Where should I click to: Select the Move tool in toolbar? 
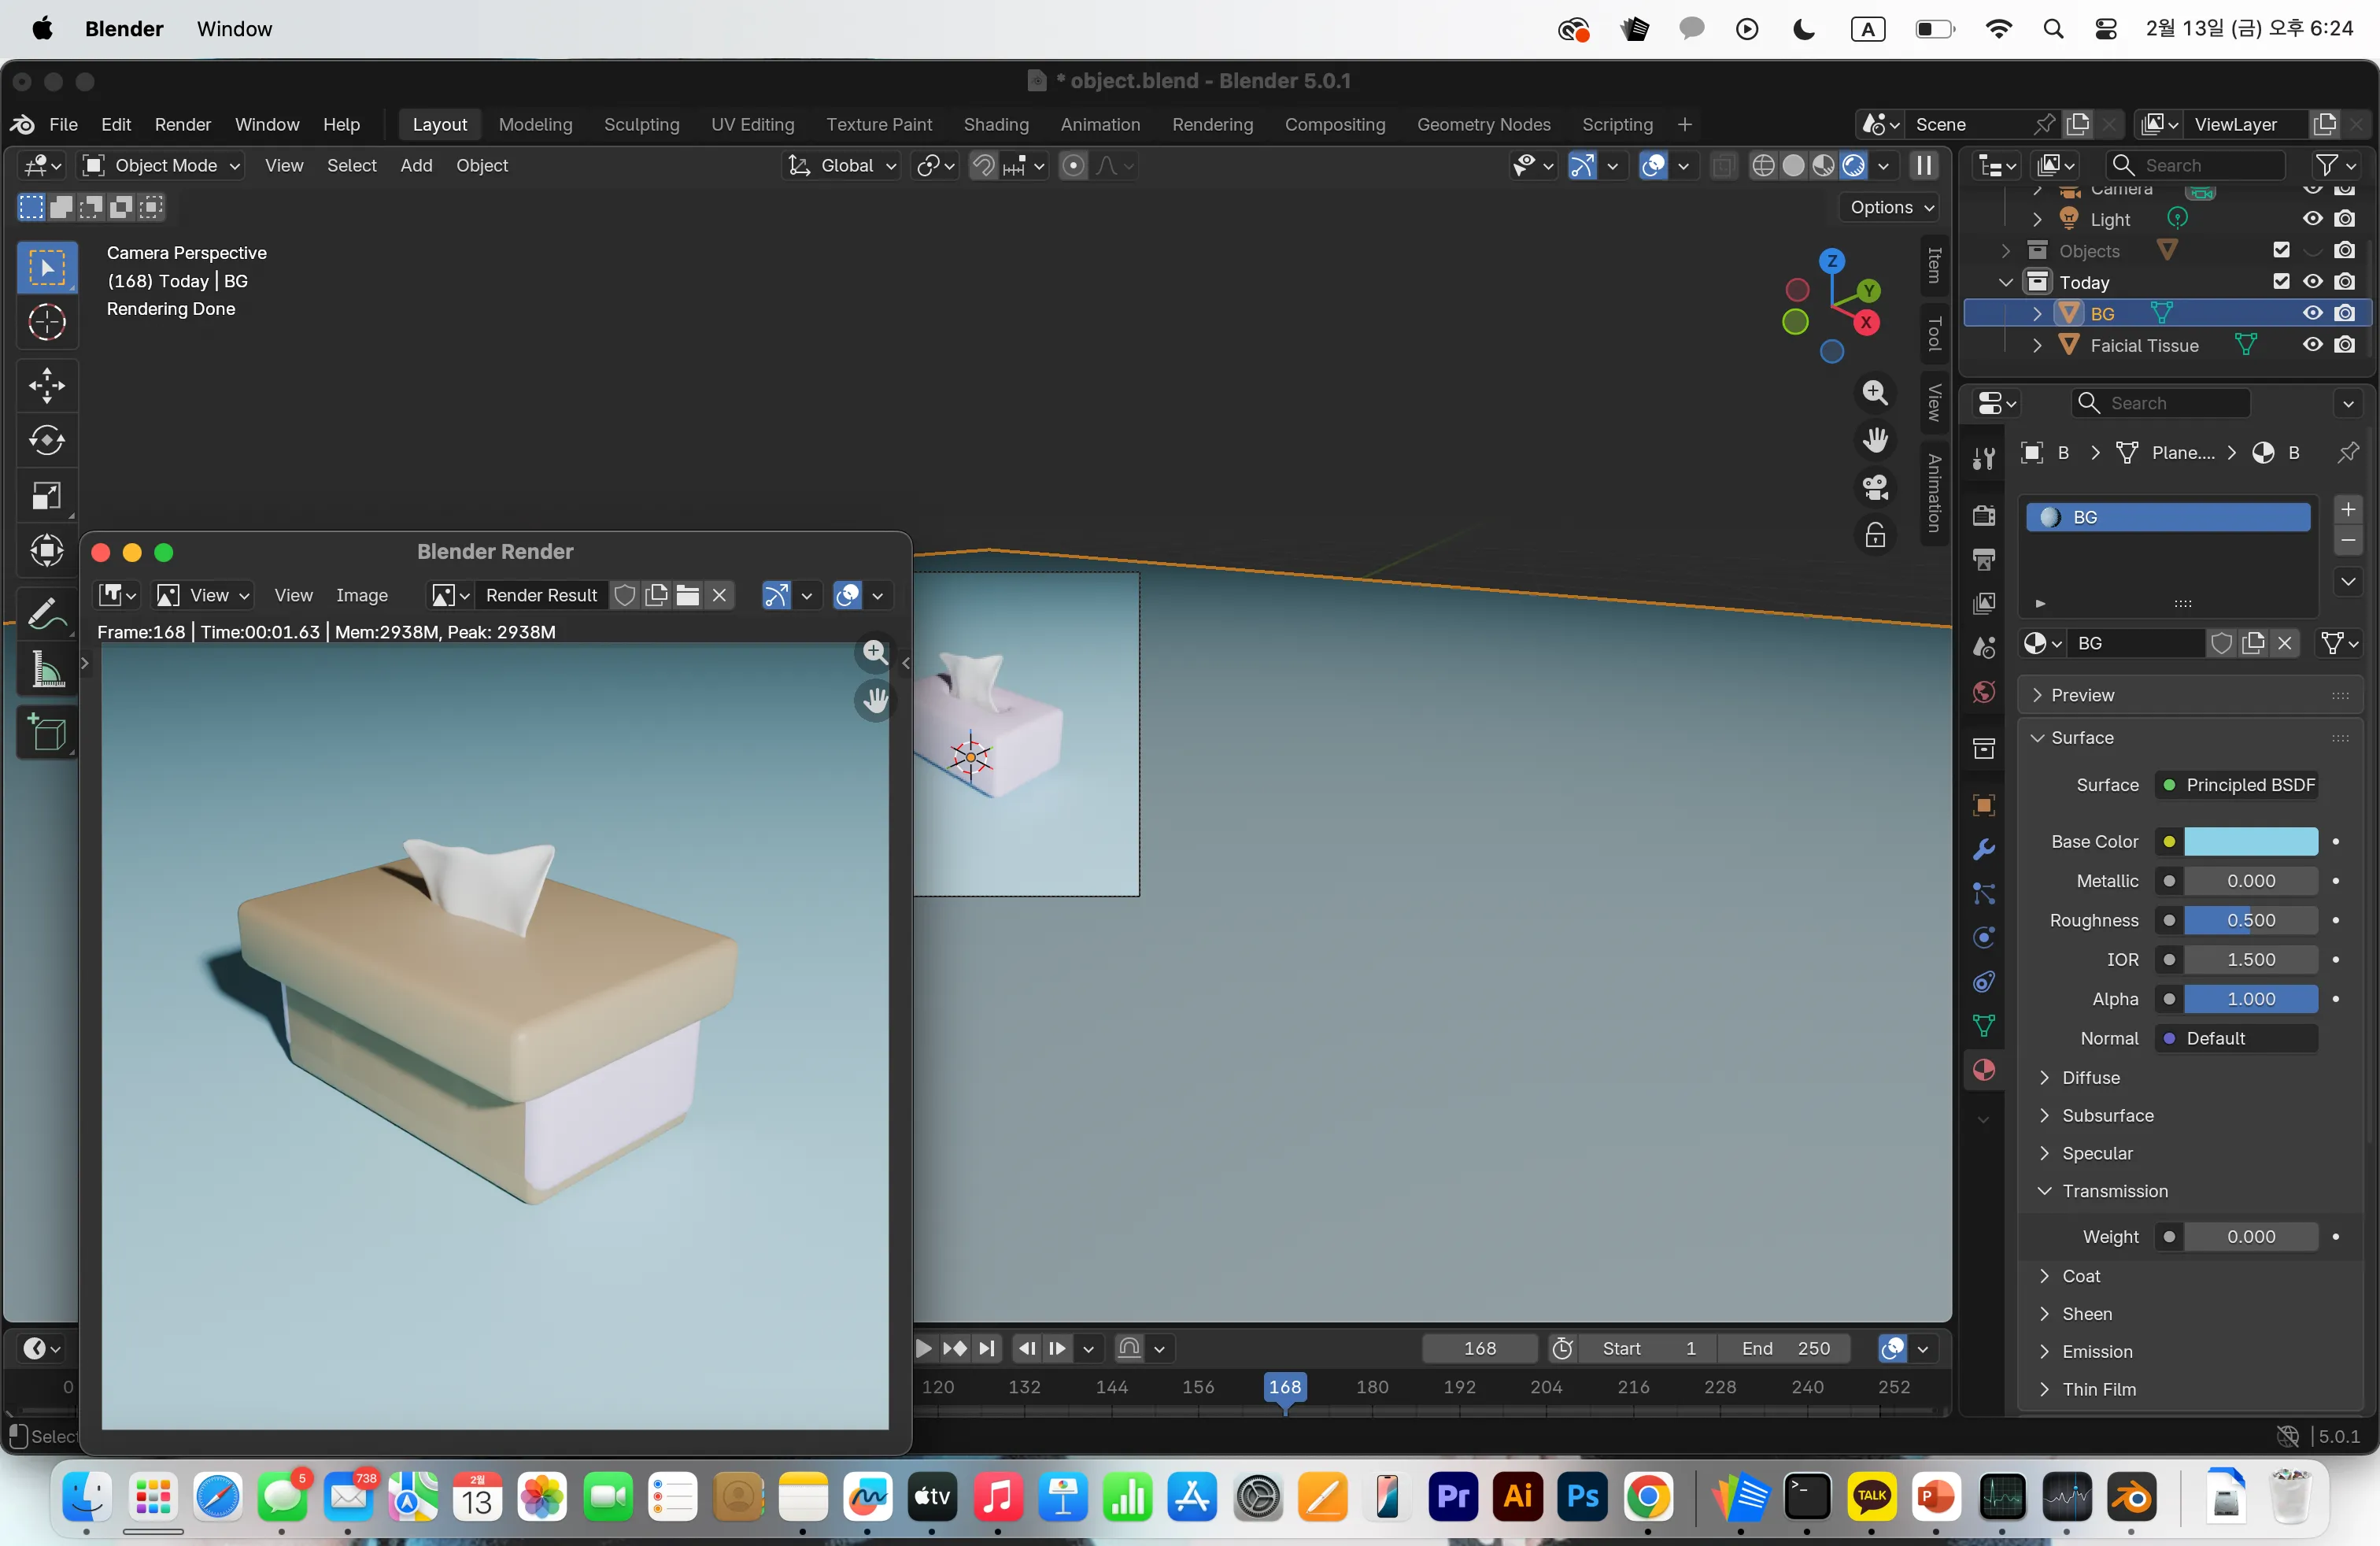point(46,385)
